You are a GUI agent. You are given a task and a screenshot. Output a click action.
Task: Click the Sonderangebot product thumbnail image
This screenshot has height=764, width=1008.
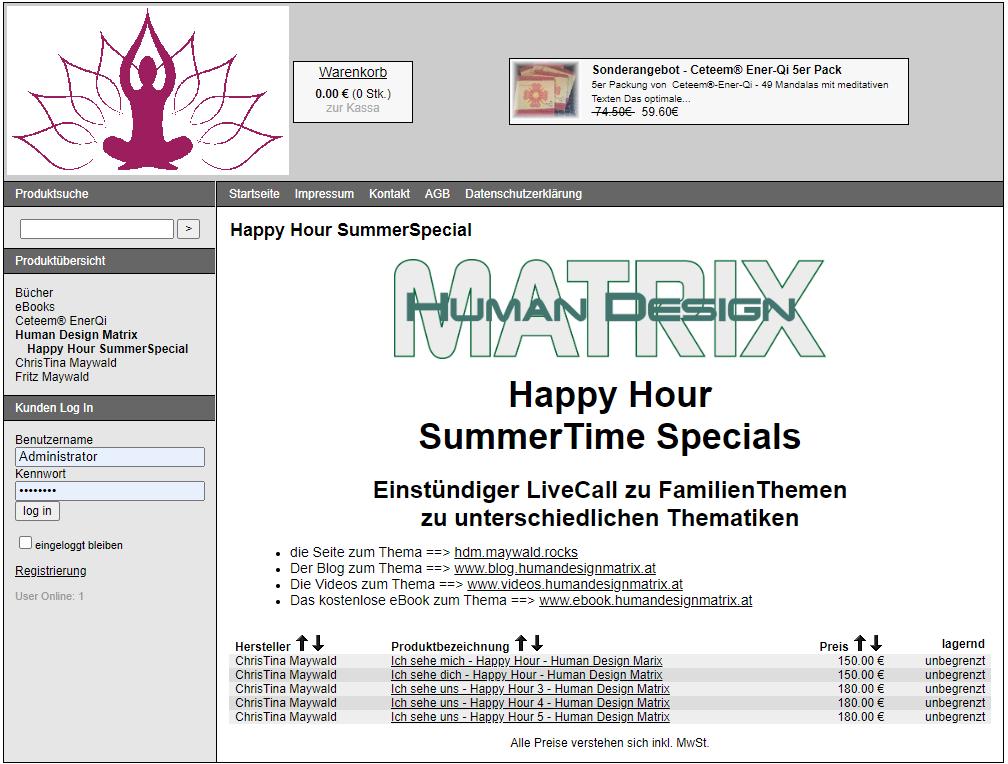[x=546, y=91]
